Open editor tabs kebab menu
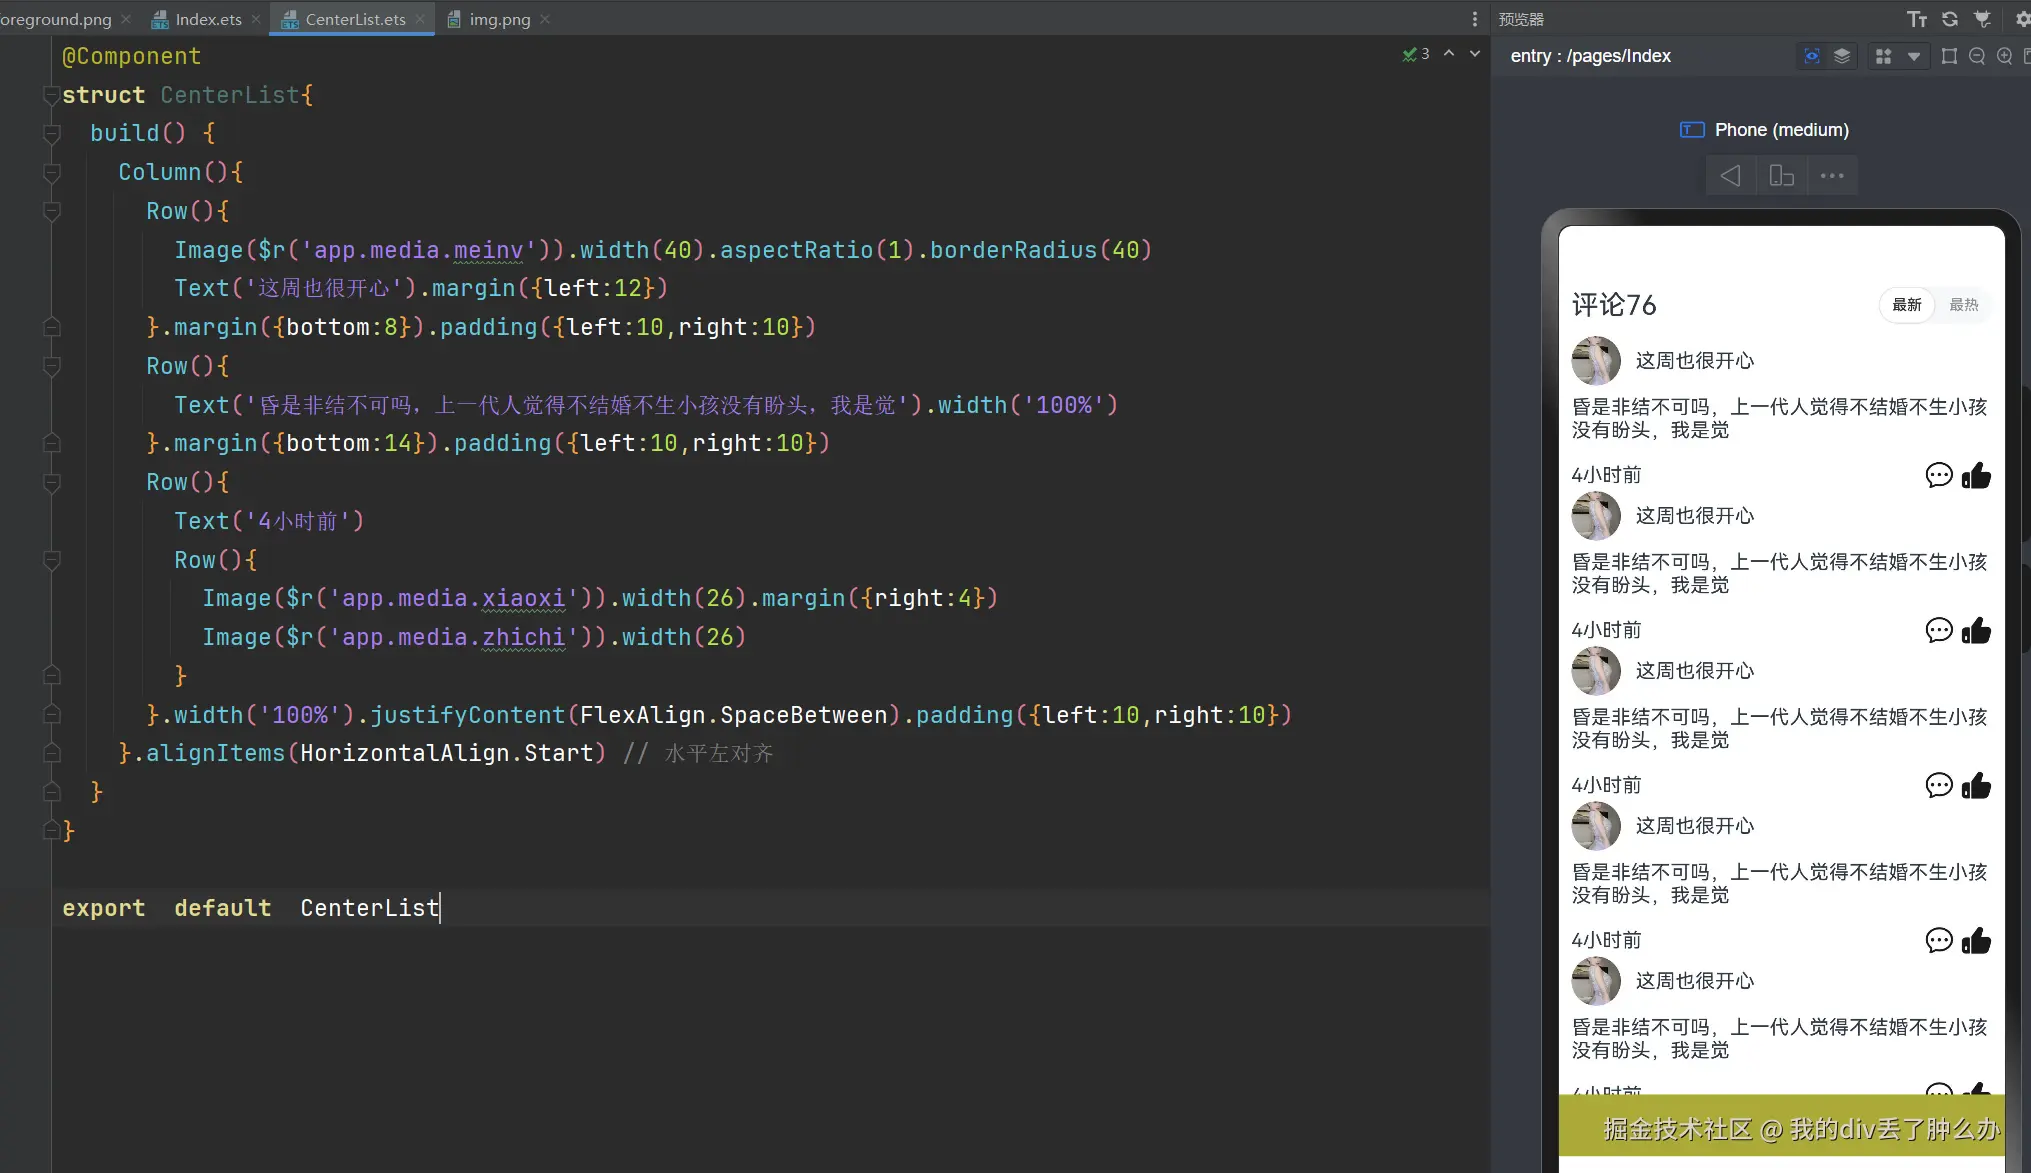The height and width of the screenshot is (1173, 2031). (1474, 19)
